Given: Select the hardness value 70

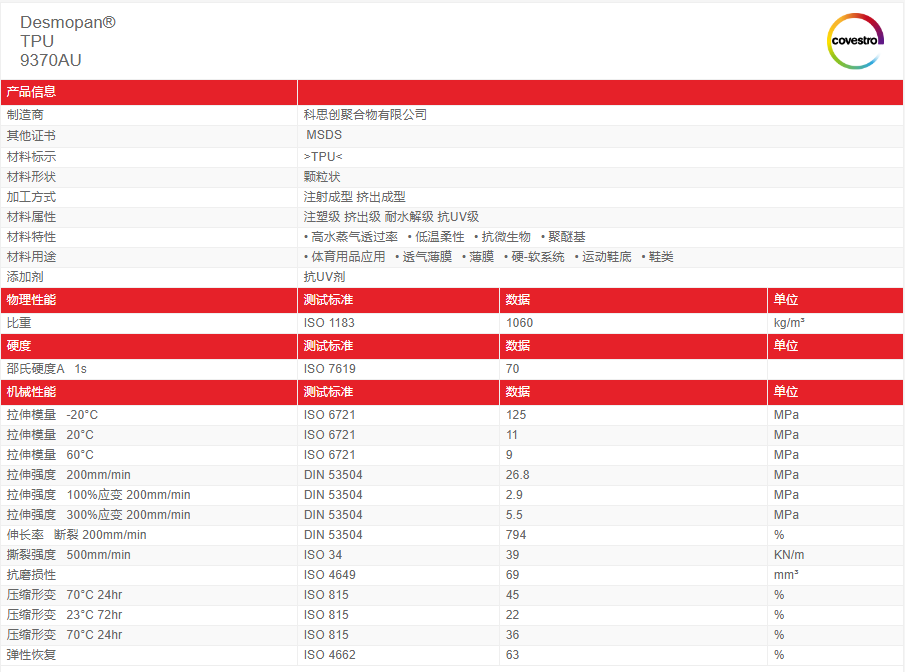Looking at the screenshot, I should click(x=513, y=369).
